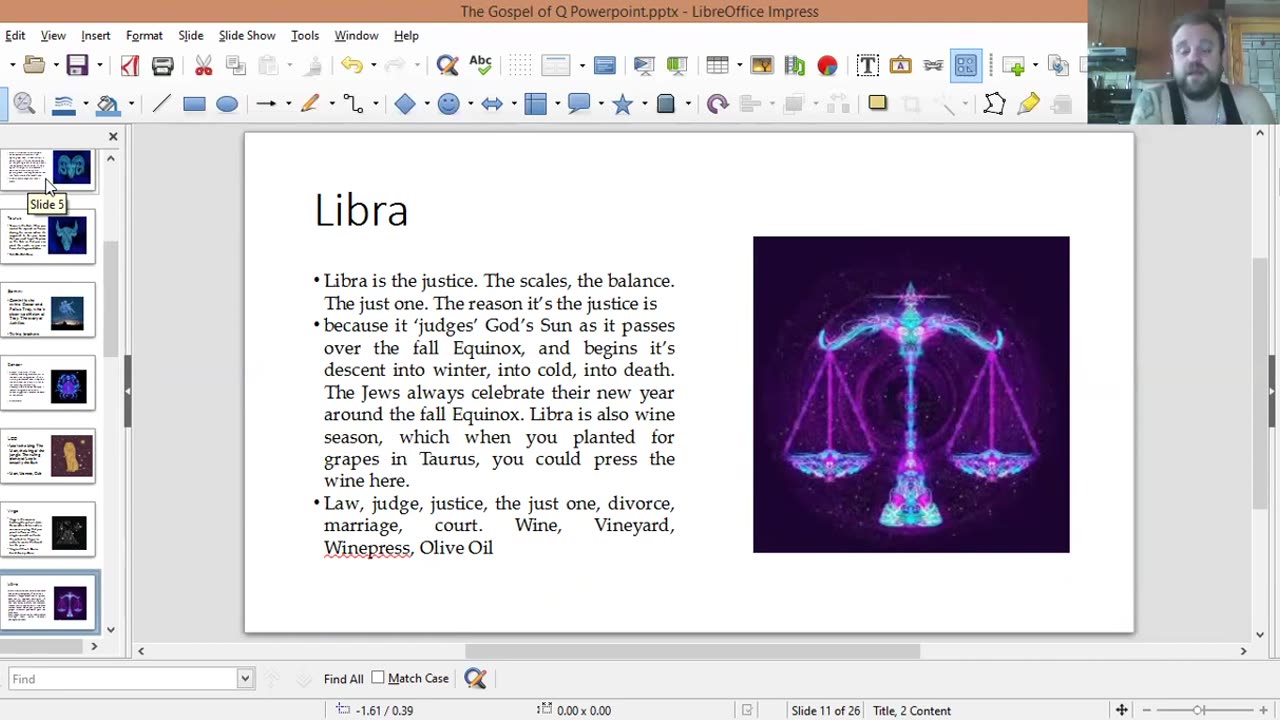The height and width of the screenshot is (720, 1280).
Task: Select the Libra slide thumbnail
Action: [x=49, y=602]
